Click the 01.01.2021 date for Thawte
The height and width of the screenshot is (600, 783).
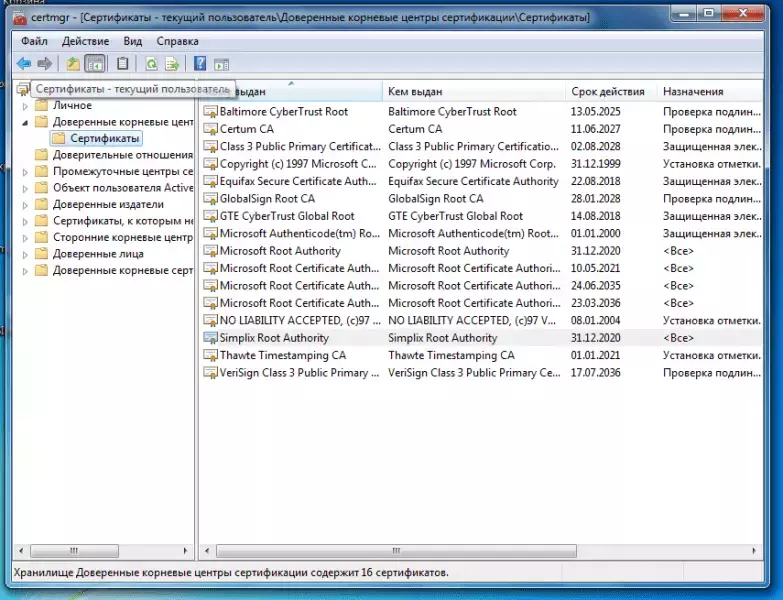point(595,355)
